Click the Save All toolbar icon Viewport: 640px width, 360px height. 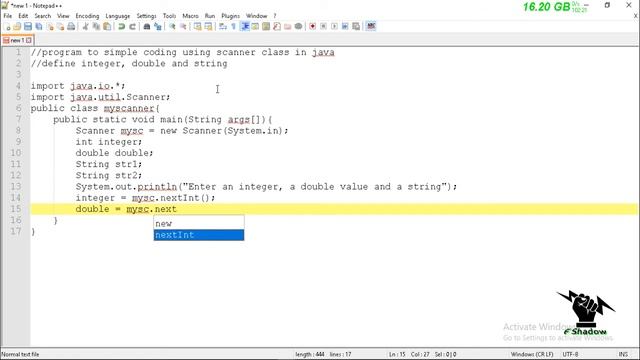coord(39,27)
